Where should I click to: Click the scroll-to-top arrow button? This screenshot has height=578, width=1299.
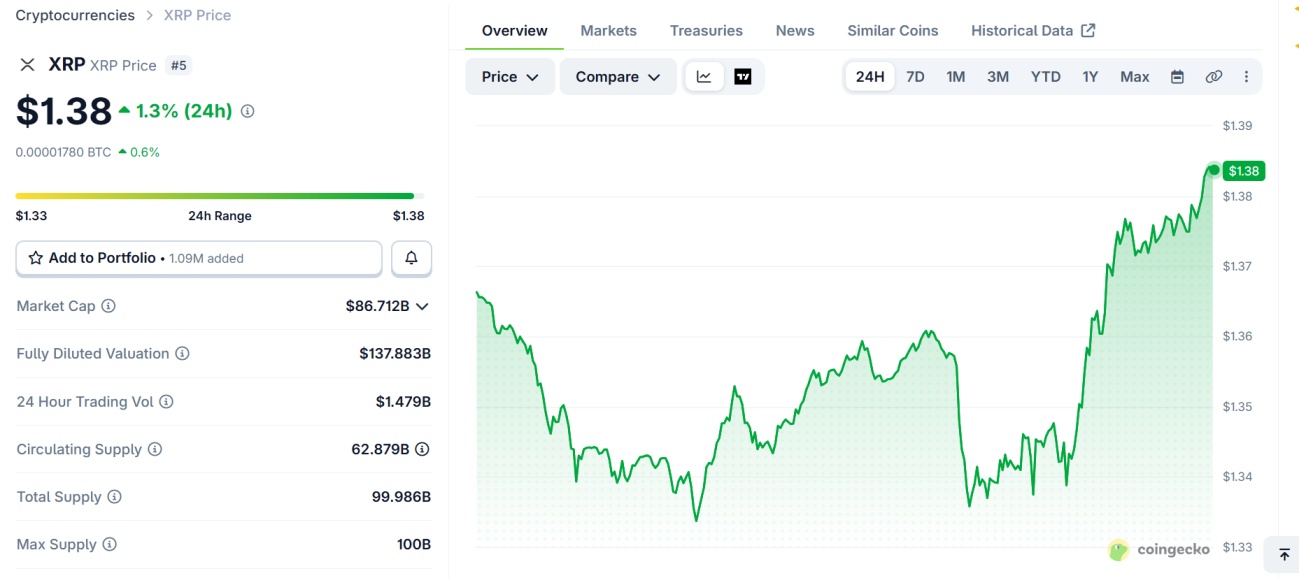click(x=1284, y=555)
